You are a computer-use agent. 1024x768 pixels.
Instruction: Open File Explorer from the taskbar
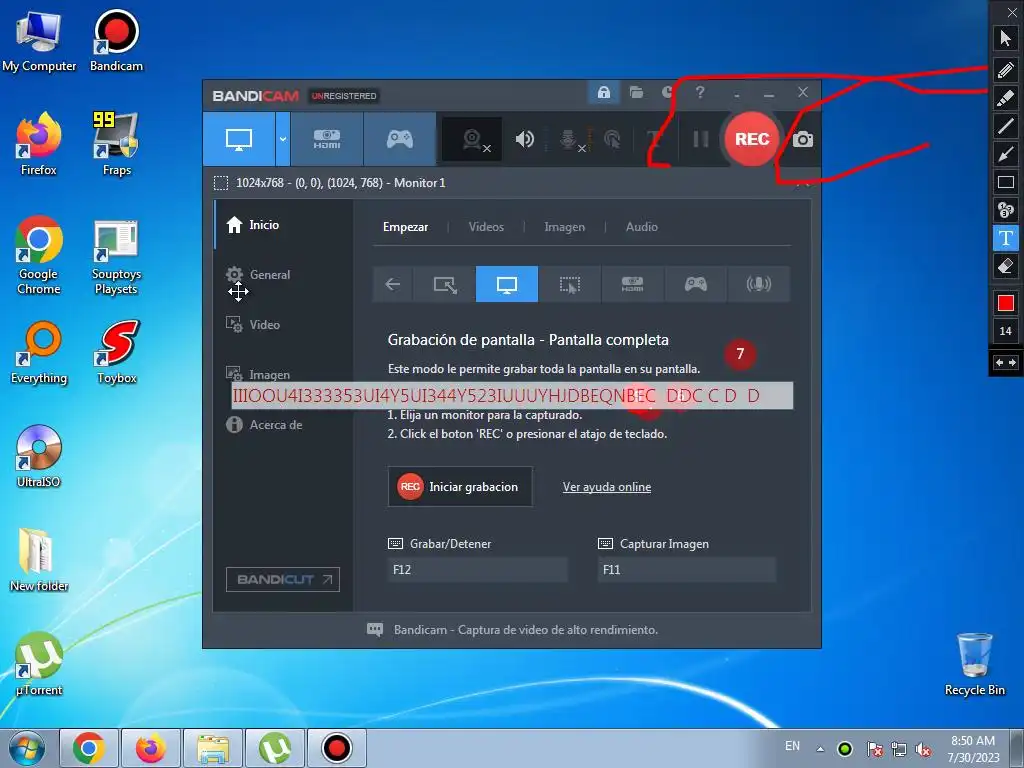(213, 748)
